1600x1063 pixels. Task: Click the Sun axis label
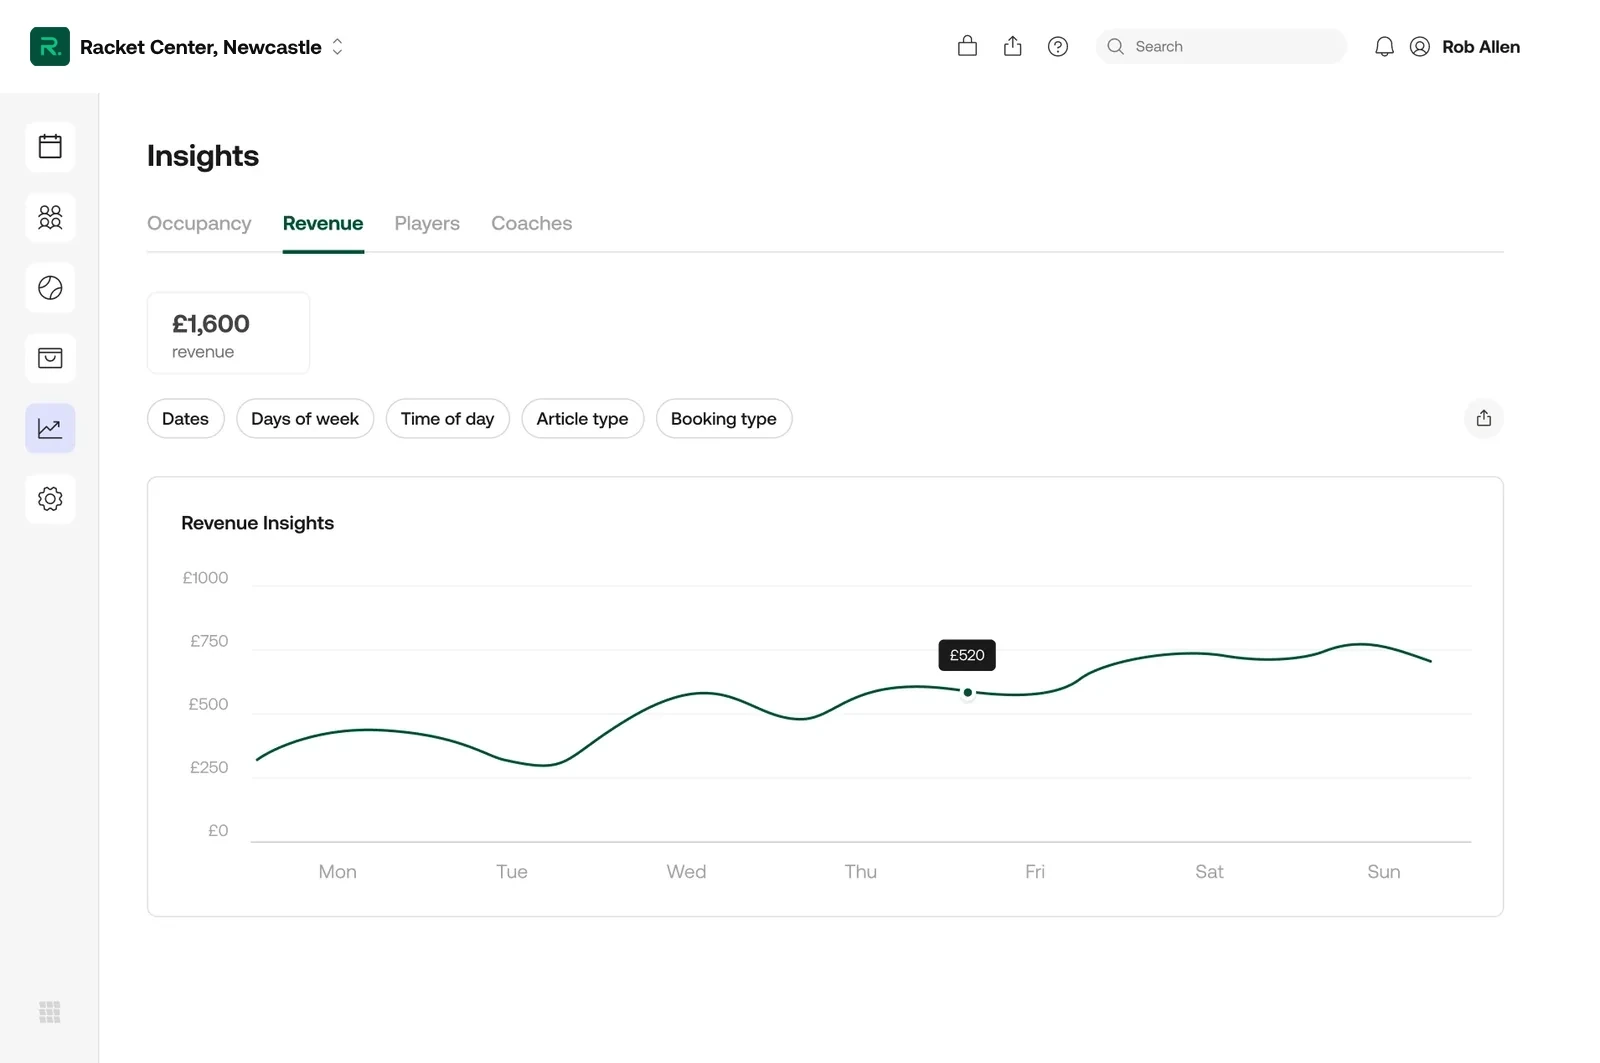1384,871
